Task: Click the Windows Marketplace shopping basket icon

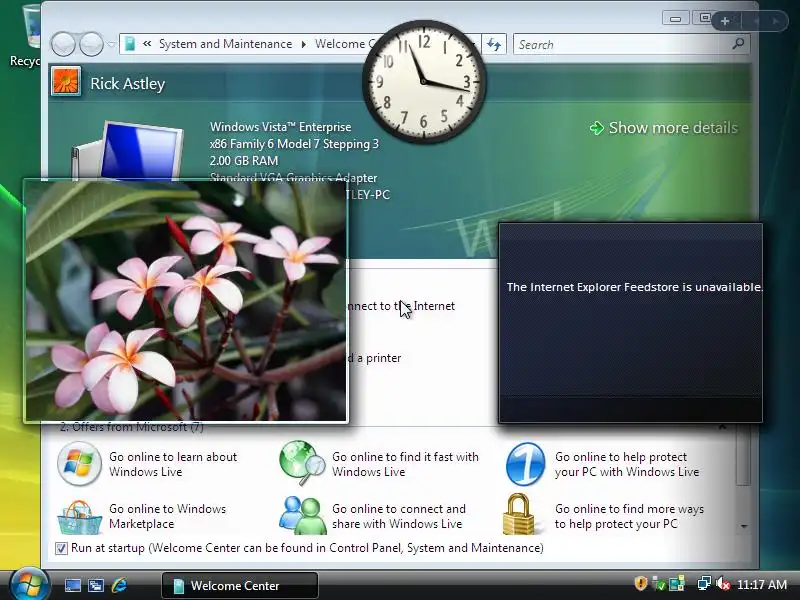Action: (79, 517)
